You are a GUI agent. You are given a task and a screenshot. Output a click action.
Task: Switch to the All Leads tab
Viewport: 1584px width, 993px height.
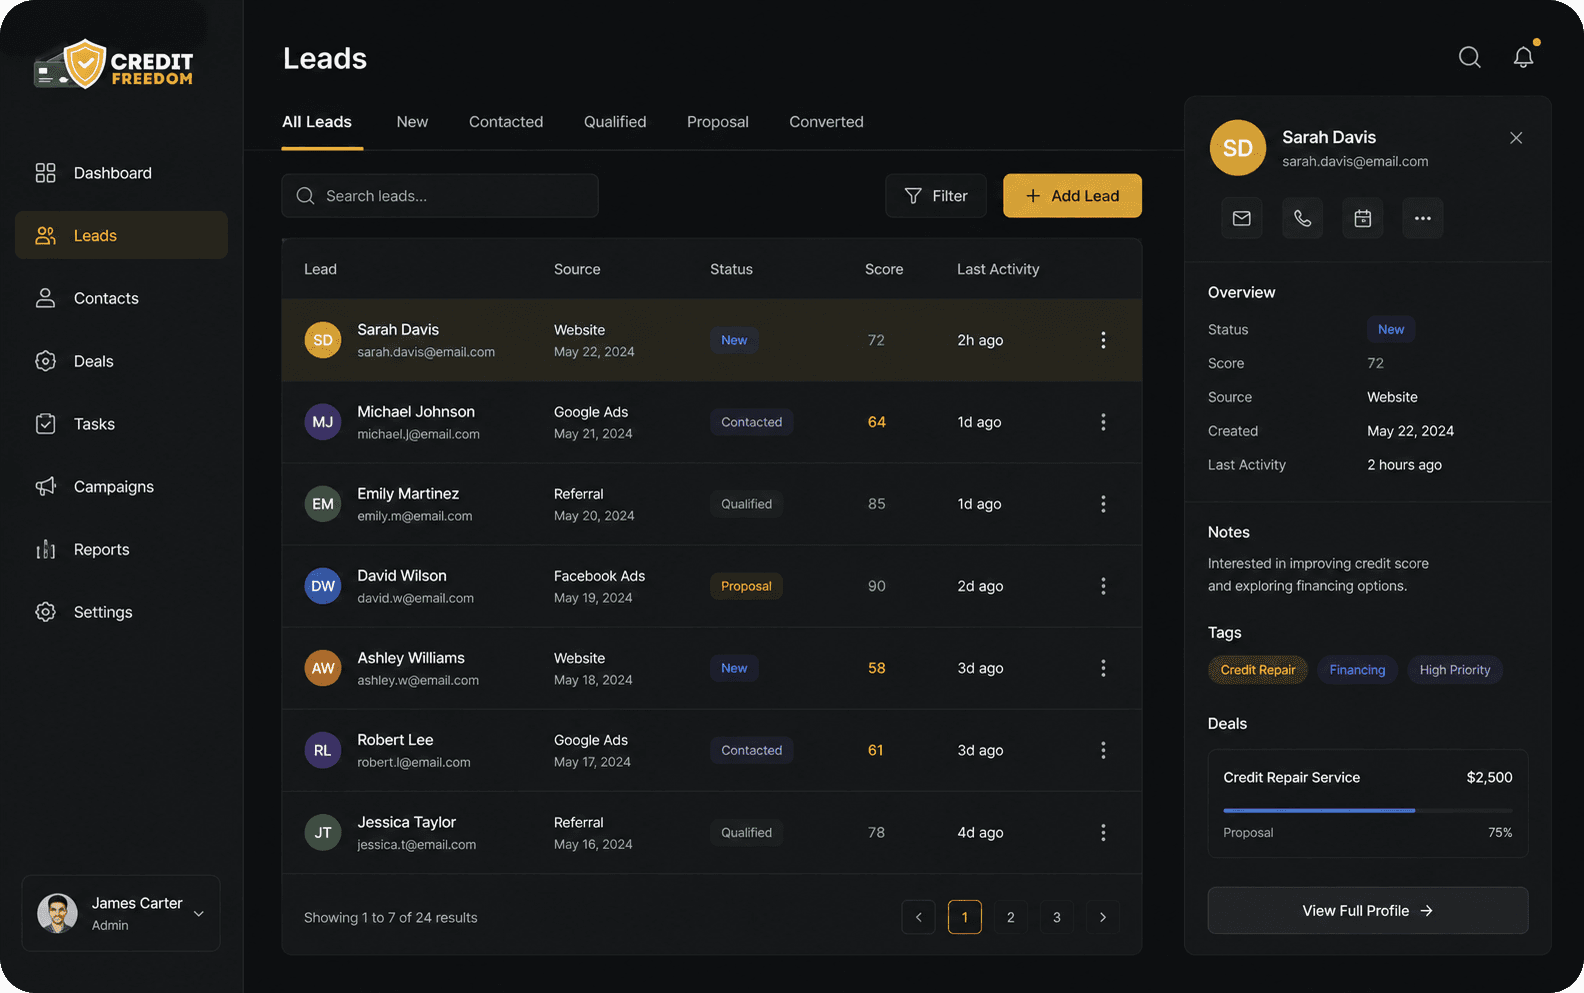[317, 122]
